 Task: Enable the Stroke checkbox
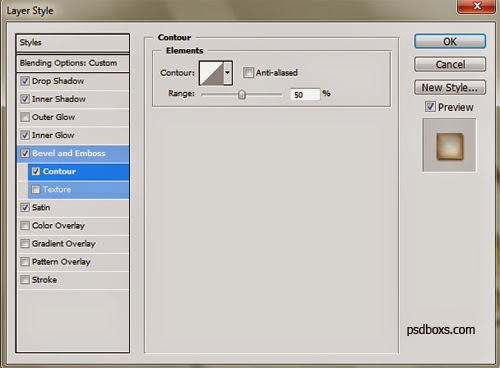pyautogui.click(x=25, y=279)
